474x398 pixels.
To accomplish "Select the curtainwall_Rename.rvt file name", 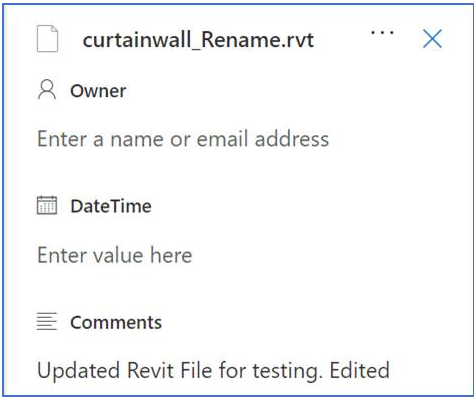I will point(198,40).
